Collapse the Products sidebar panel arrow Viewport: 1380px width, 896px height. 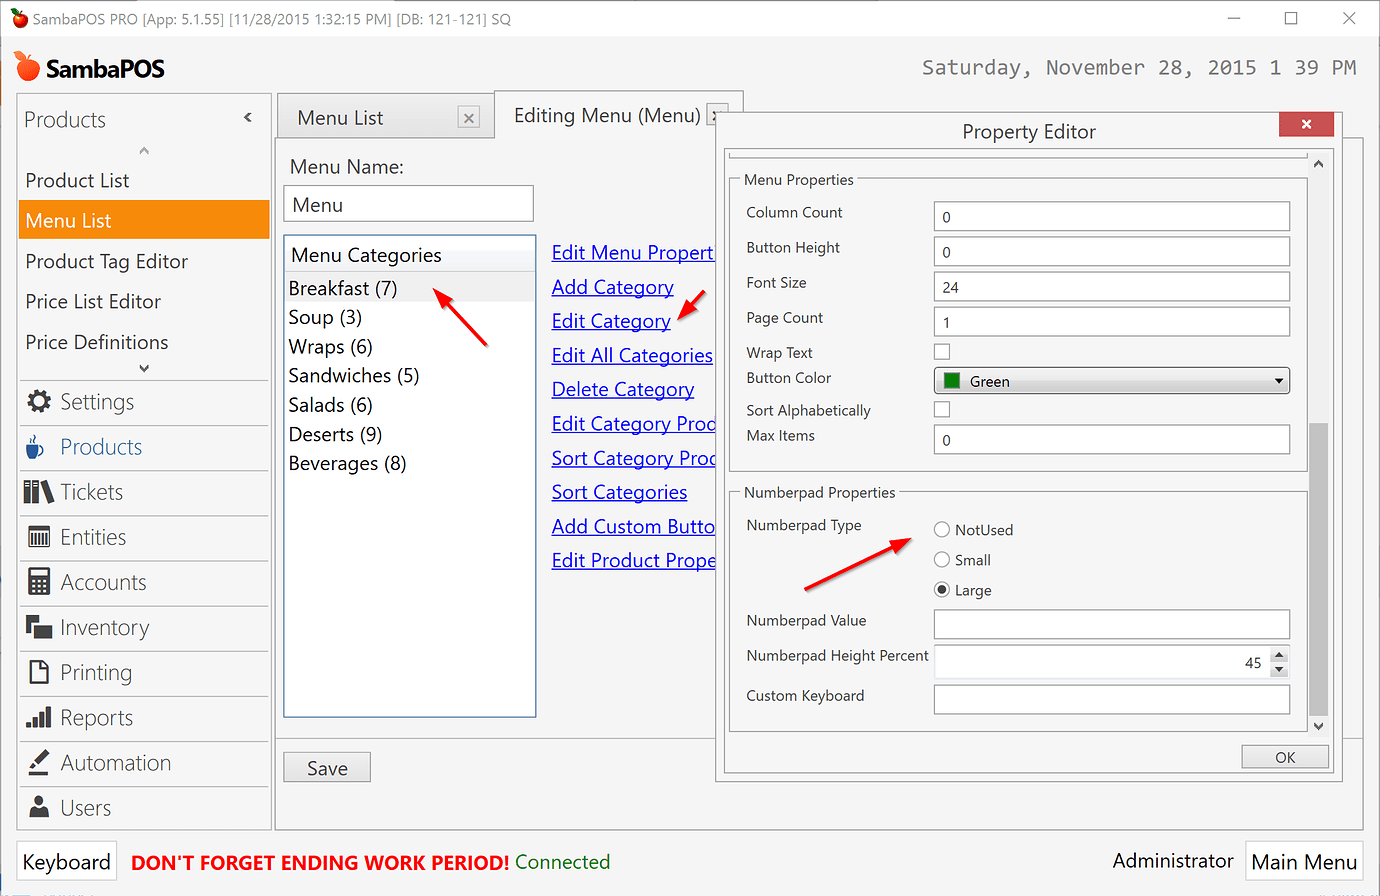click(248, 118)
